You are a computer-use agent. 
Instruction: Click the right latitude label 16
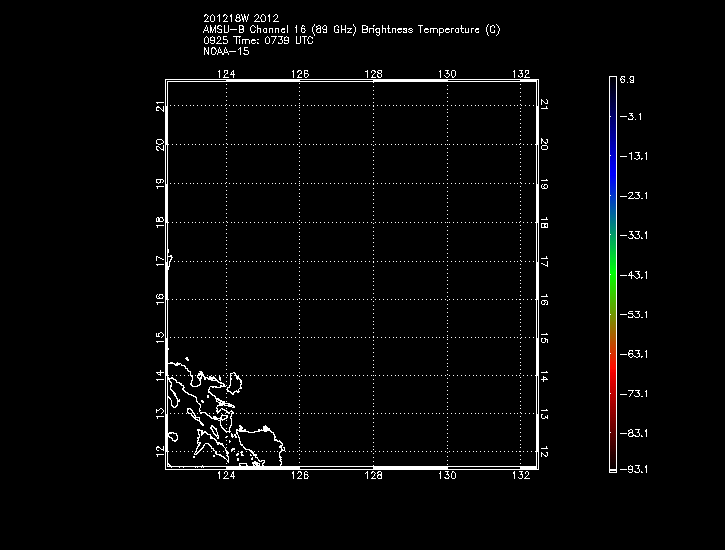[544, 300]
